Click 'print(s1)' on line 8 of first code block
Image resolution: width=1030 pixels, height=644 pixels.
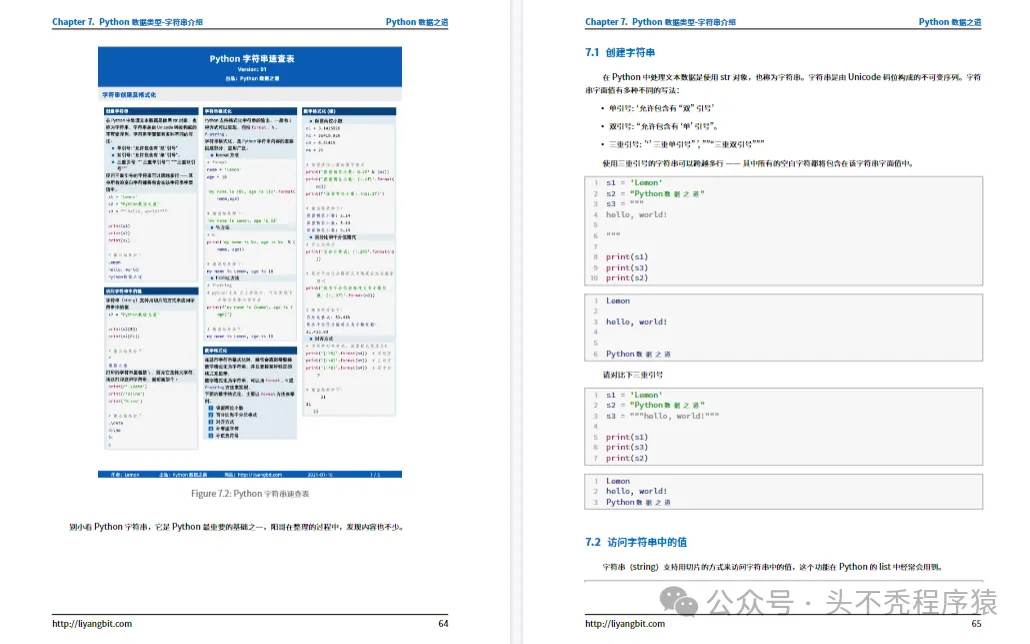pyautogui.click(x=627, y=257)
